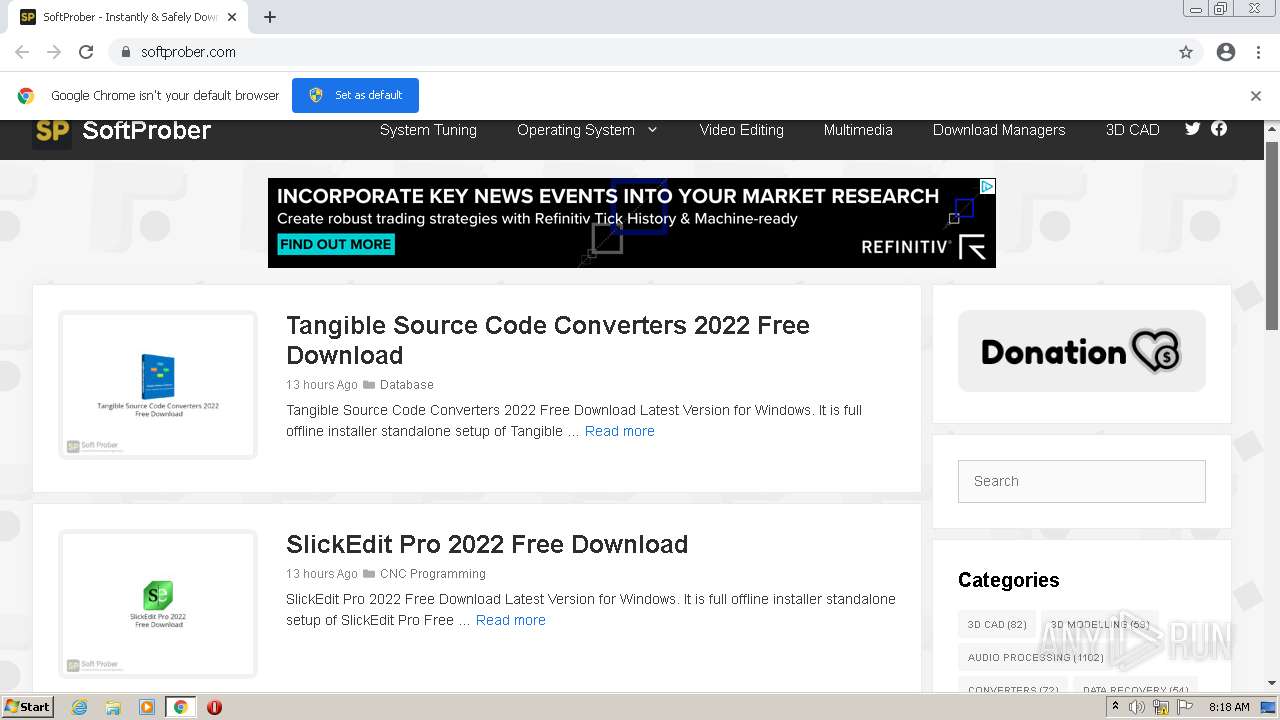
Task: Open SoftProber's Twitter page icon
Action: pos(1192,128)
